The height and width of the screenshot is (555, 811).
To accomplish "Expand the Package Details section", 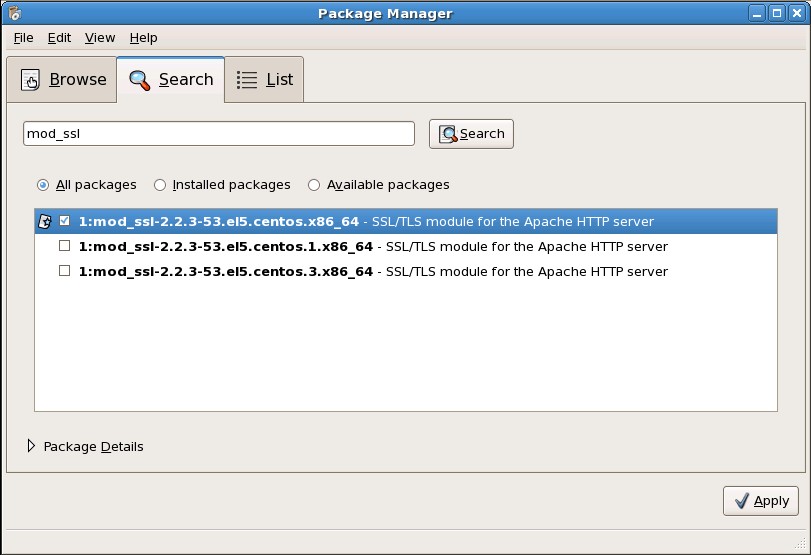I will click(31, 446).
